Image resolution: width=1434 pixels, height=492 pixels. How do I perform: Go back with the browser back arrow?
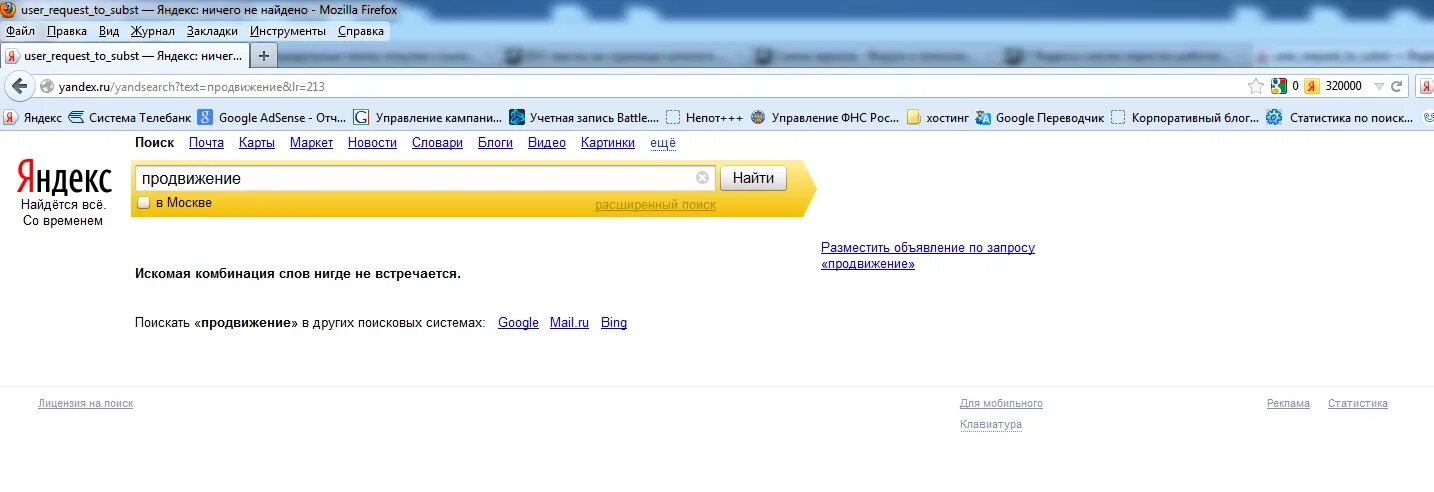click(x=19, y=86)
